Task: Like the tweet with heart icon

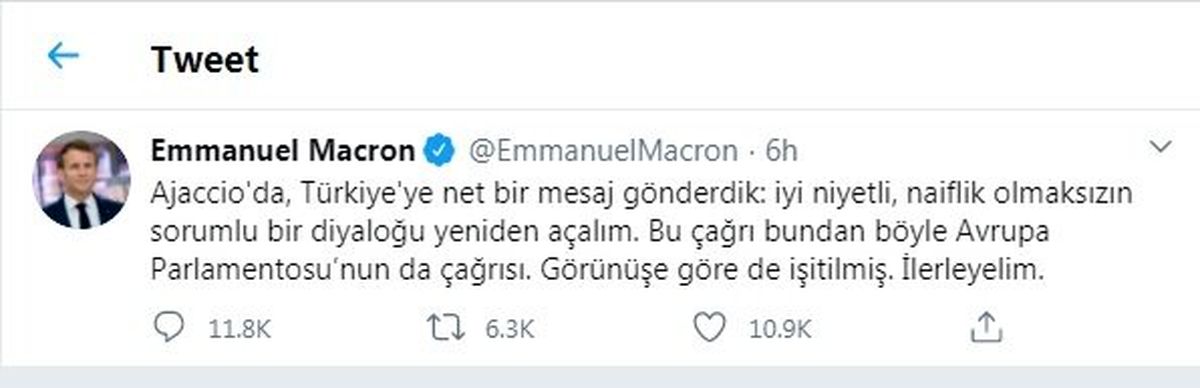Action: point(708,326)
